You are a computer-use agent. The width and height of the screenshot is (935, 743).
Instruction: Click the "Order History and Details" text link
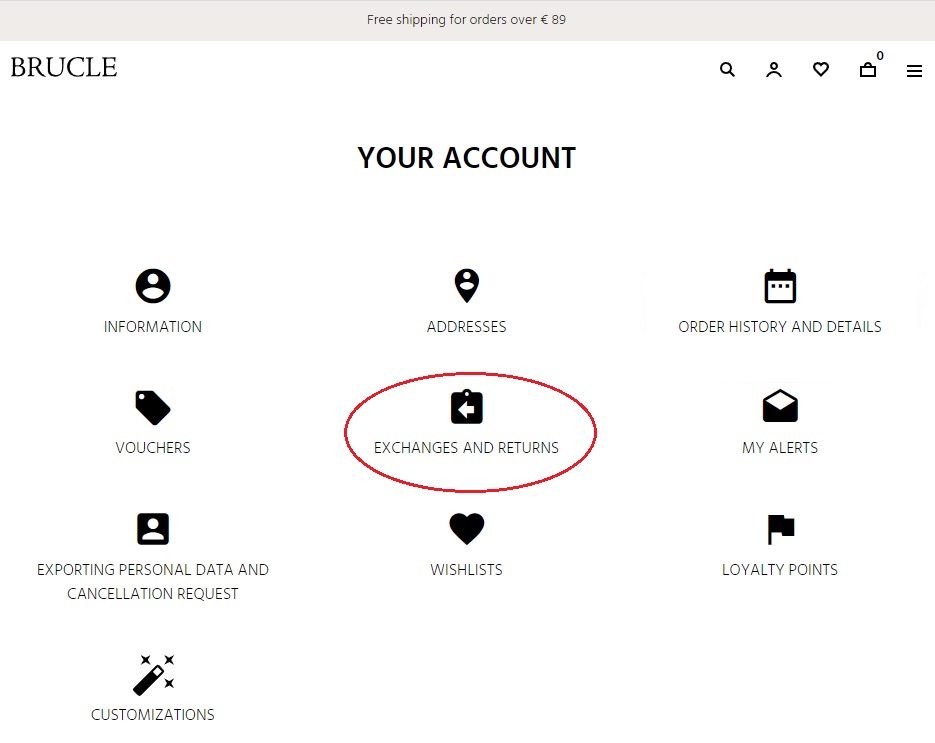coord(780,327)
